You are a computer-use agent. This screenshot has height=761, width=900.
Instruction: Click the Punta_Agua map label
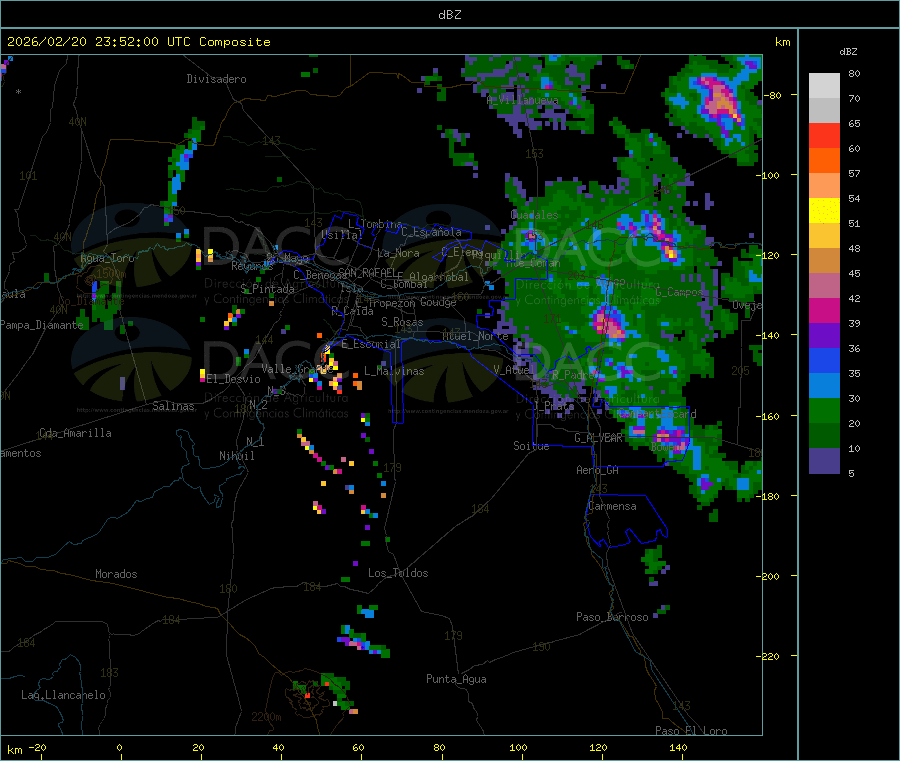[x=456, y=679]
